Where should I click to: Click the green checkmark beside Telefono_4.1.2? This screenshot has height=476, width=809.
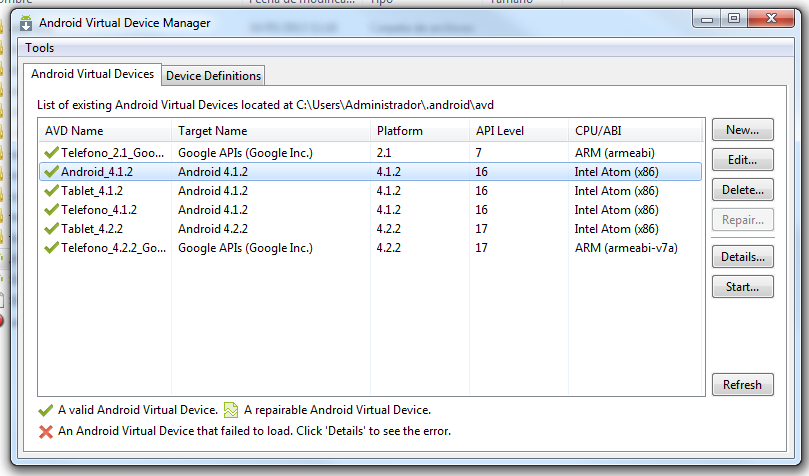pos(51,210)
